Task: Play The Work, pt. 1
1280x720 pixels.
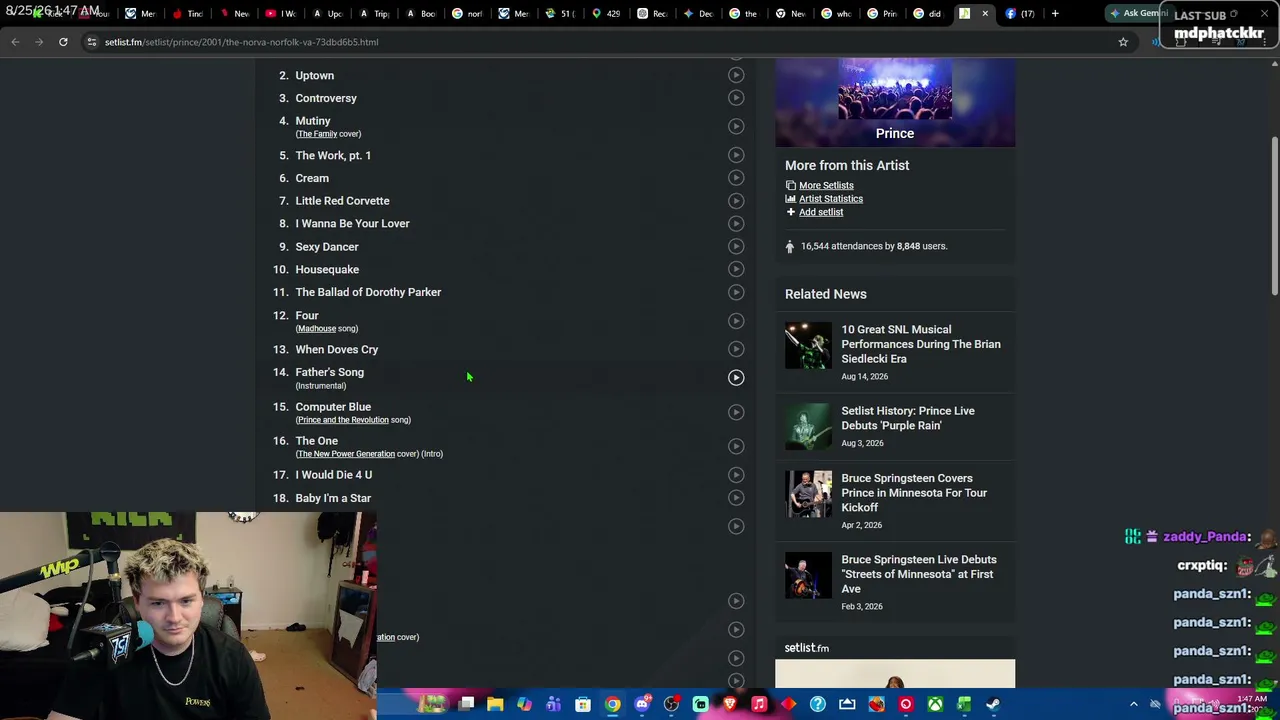Action: tap(736, 155)
